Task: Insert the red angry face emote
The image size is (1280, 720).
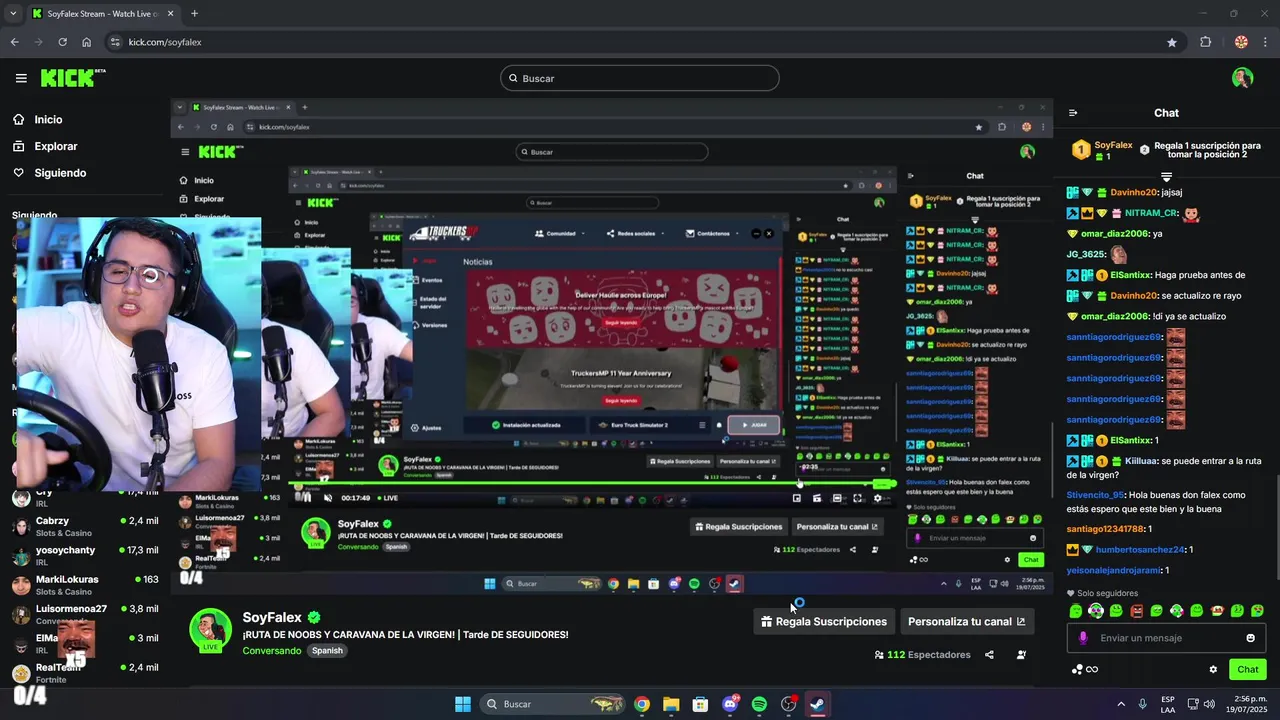Action: tap(1136, 610)
